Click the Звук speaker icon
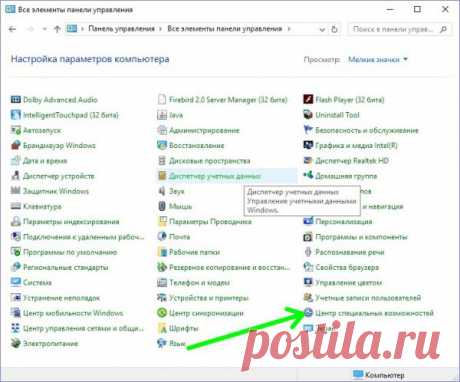This screenshot has height=382, width=460. tap(162, 191)
